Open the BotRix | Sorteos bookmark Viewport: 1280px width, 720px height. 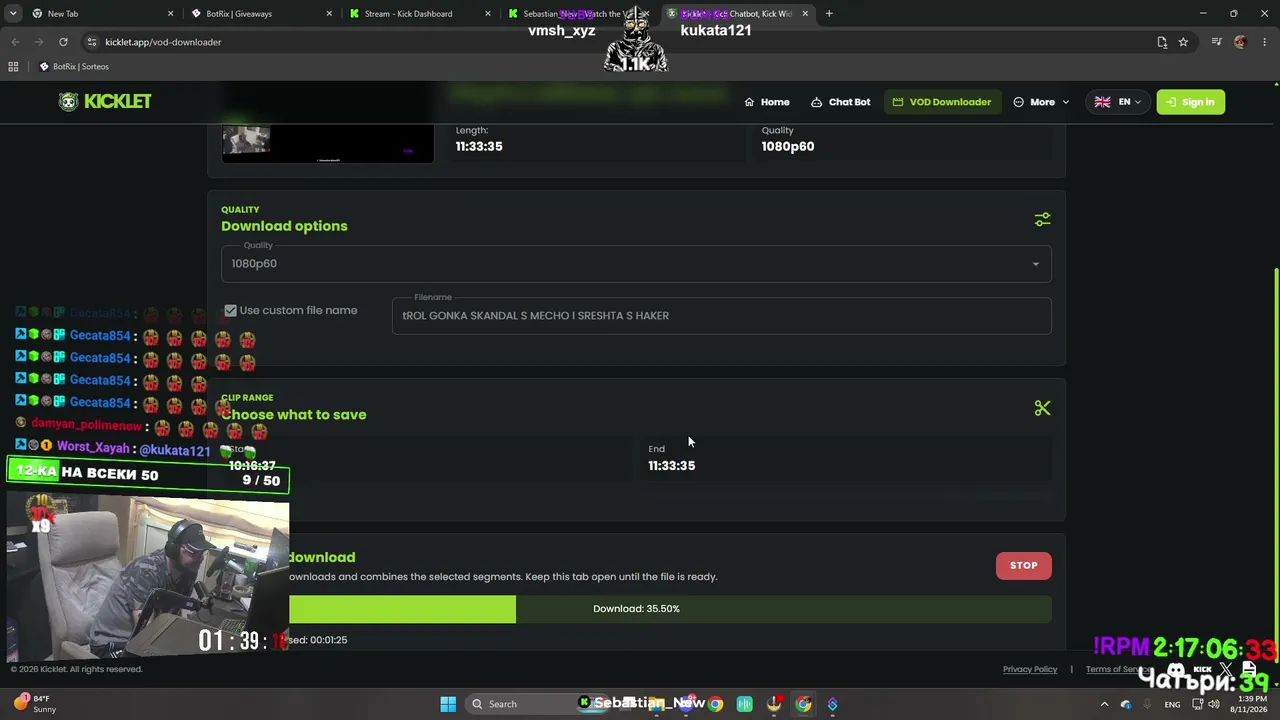pos(74,67)
